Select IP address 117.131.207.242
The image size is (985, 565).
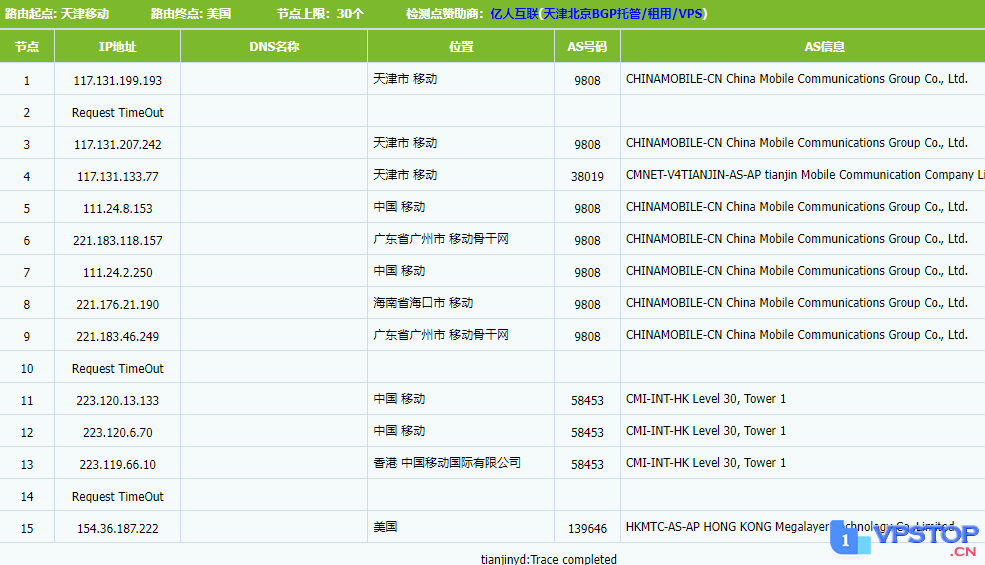click(x=117, y=145)
